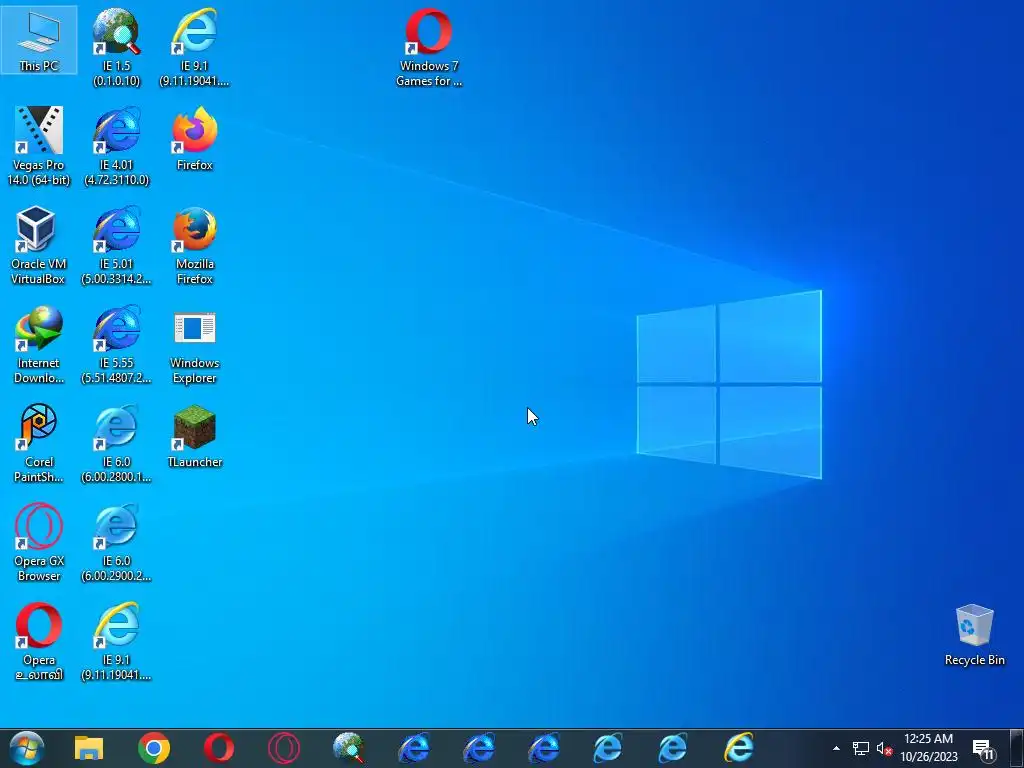The width and height of the screenshot is (1024, 768).
Task: Show hidden system tray icons
Action: point(836,748)
